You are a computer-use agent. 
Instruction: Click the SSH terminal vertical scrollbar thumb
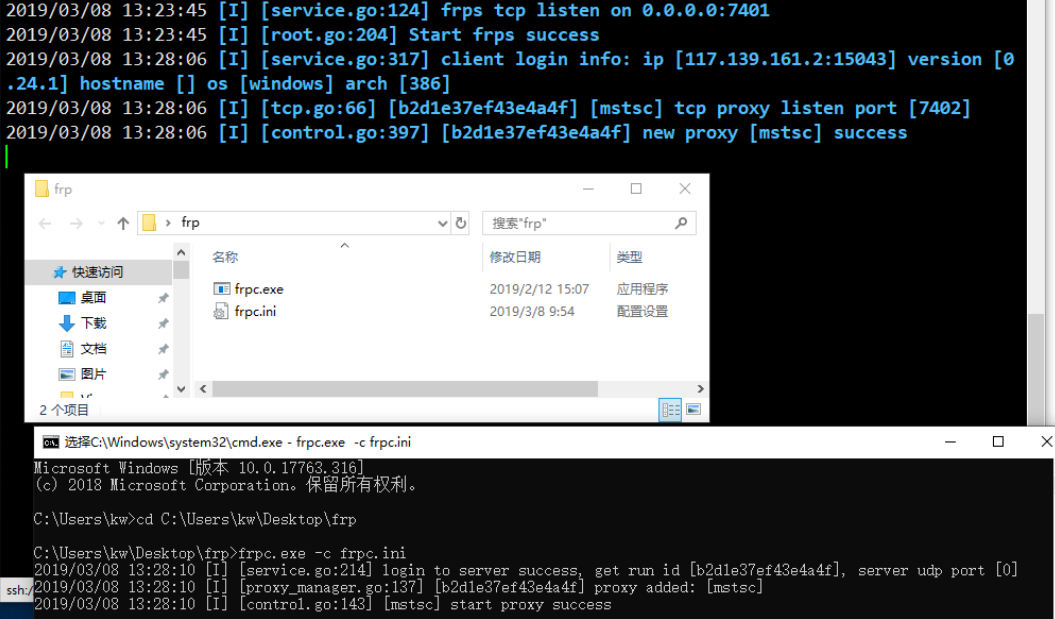pyautogui.click(x=1036, y=369)
